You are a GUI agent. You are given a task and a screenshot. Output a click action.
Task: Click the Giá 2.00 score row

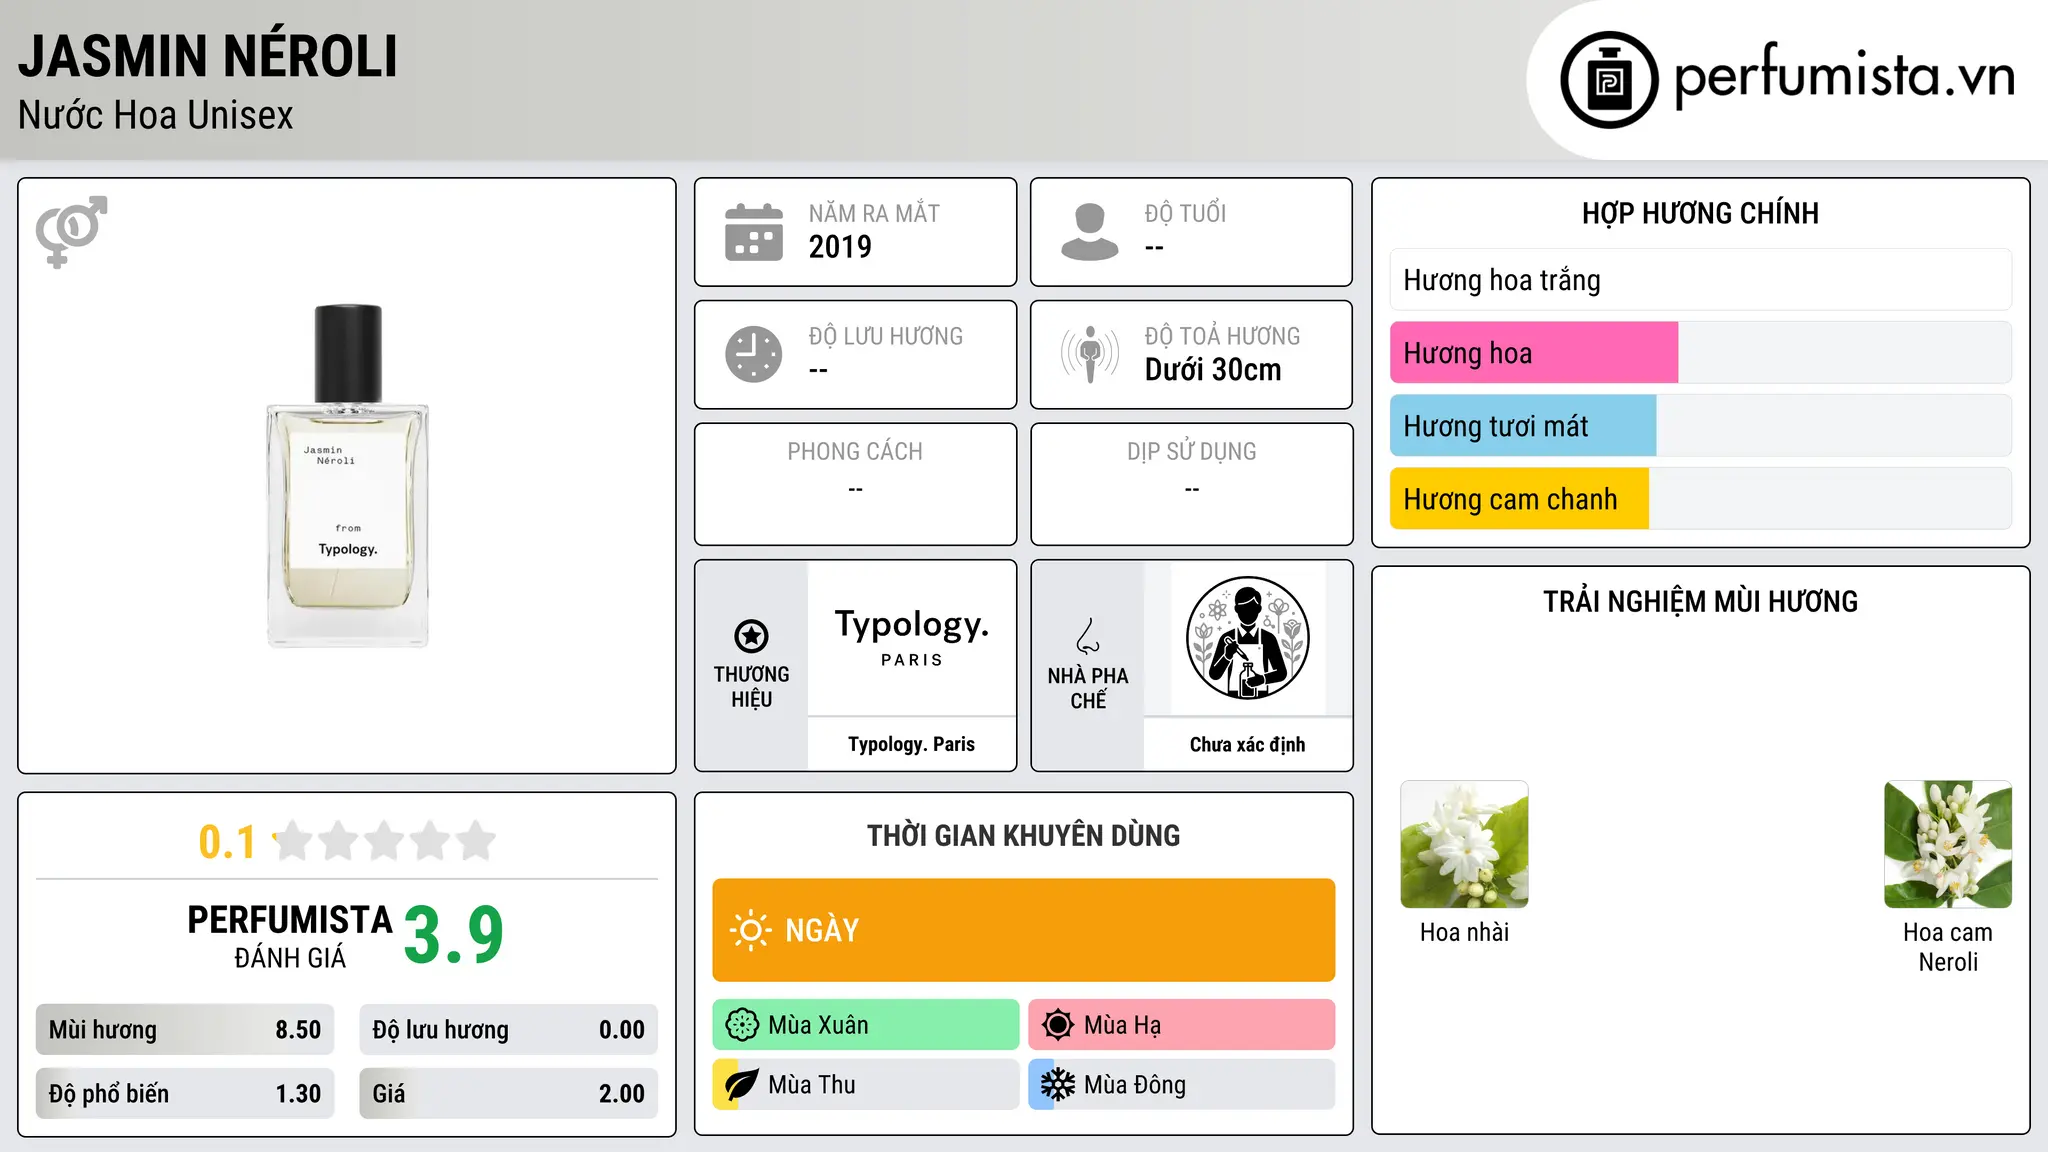(508, 1094)
